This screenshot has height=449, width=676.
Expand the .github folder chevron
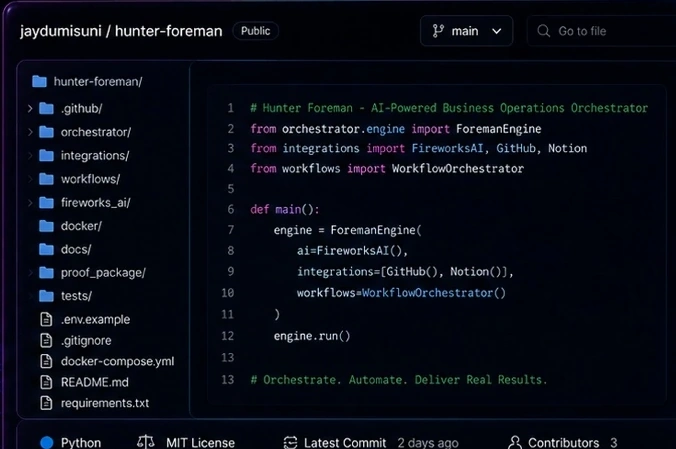pyautogui.click(x=30, y=108)
